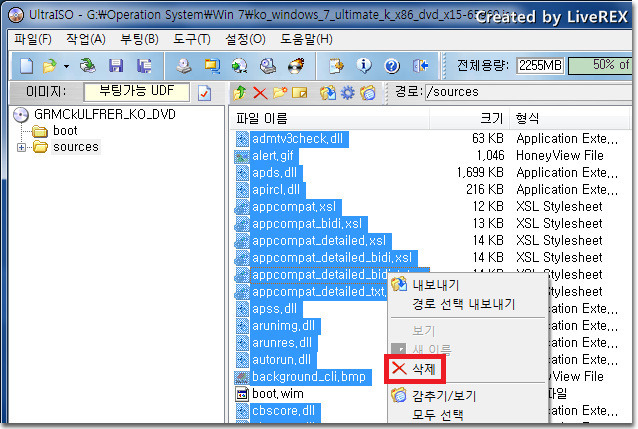Choose 삭제 in the context menu
Viewport: 638px width, 429px height.
tap(415, 369)
